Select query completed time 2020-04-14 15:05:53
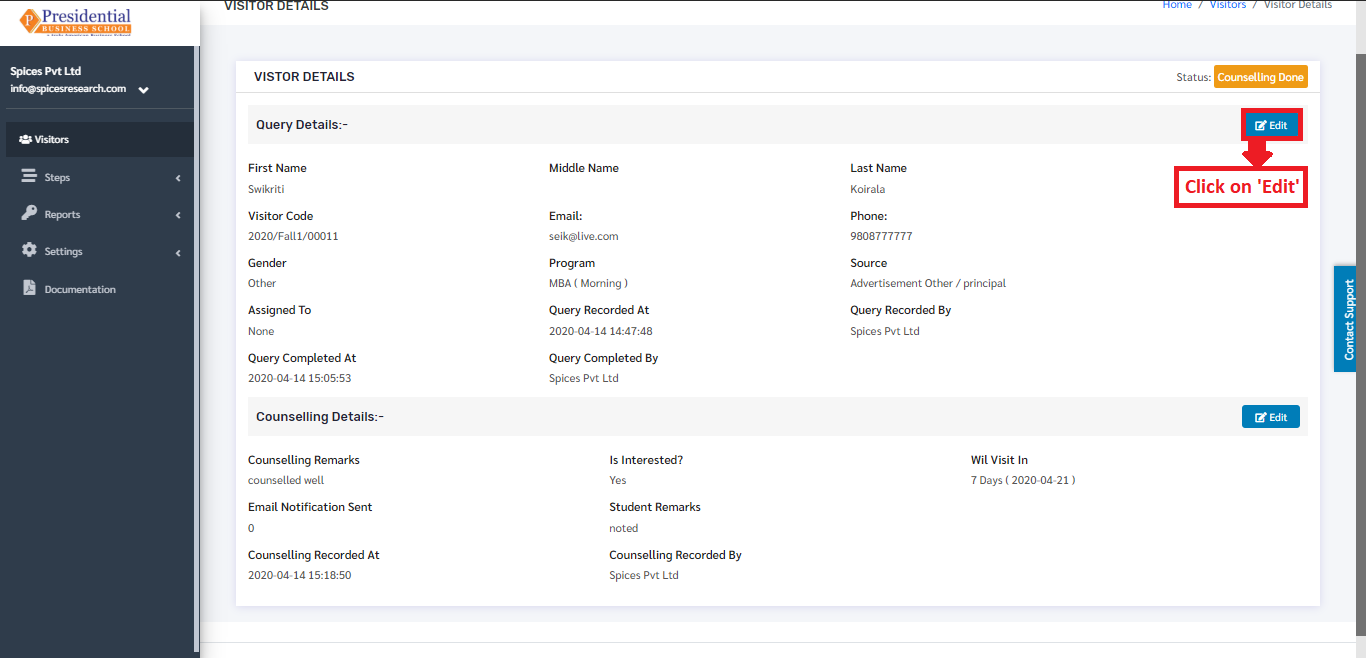 point(300,378)
